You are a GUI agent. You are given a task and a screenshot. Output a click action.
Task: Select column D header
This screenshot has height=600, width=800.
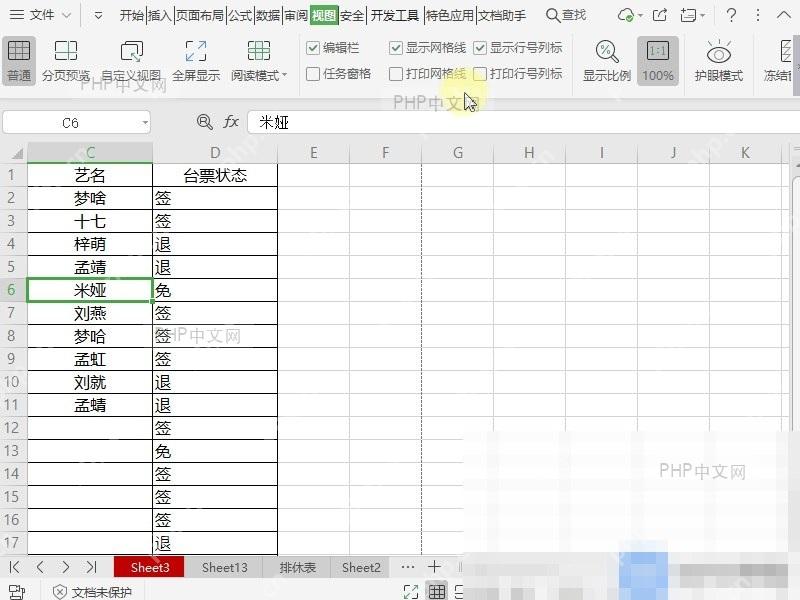215,153
